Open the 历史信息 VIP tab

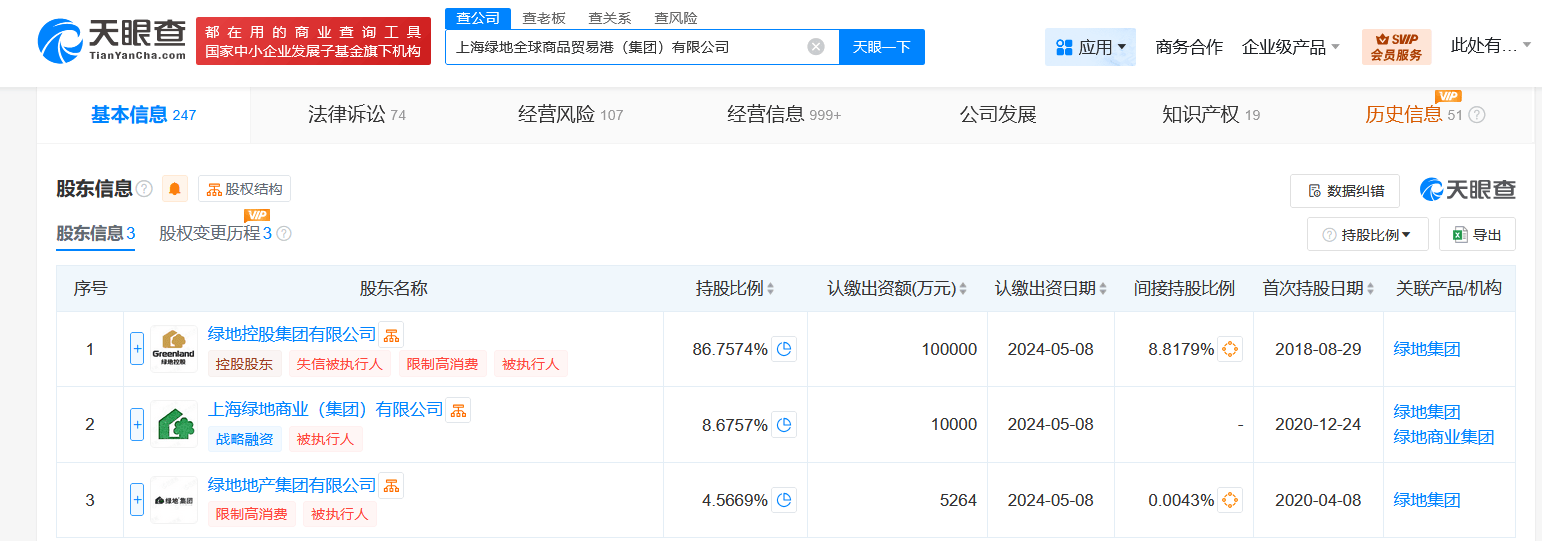point(1414,114)
